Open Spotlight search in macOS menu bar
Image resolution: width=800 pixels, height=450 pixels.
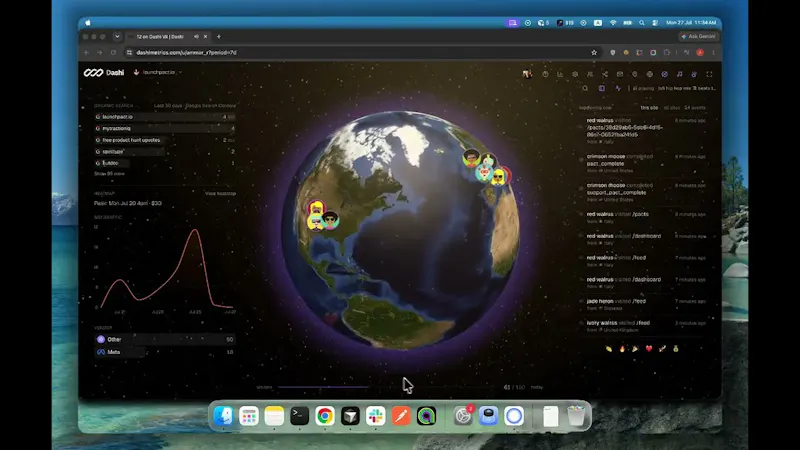click(642, 23)
